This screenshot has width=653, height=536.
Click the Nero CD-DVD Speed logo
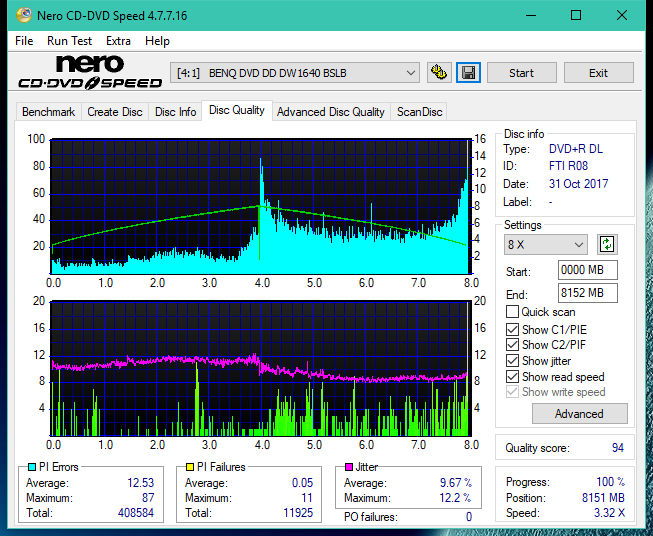[90, 73]
